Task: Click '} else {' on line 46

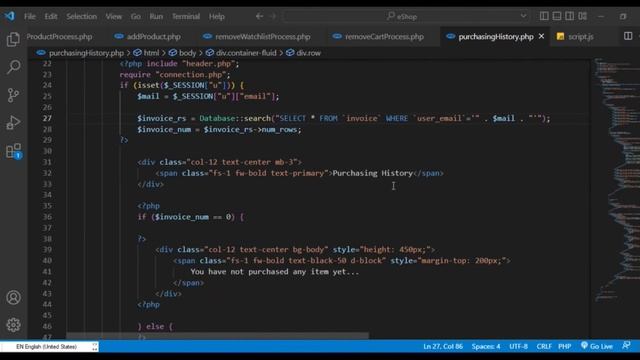Action: point(155,326)
